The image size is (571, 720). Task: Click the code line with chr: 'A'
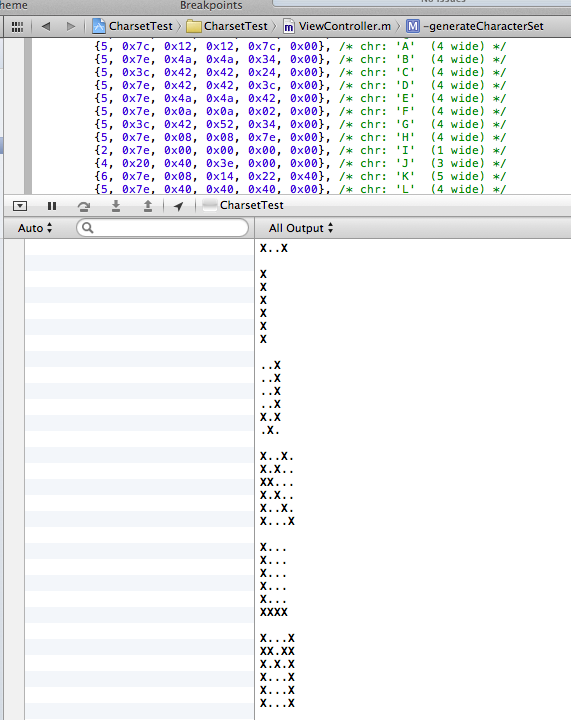coord(300,46)
